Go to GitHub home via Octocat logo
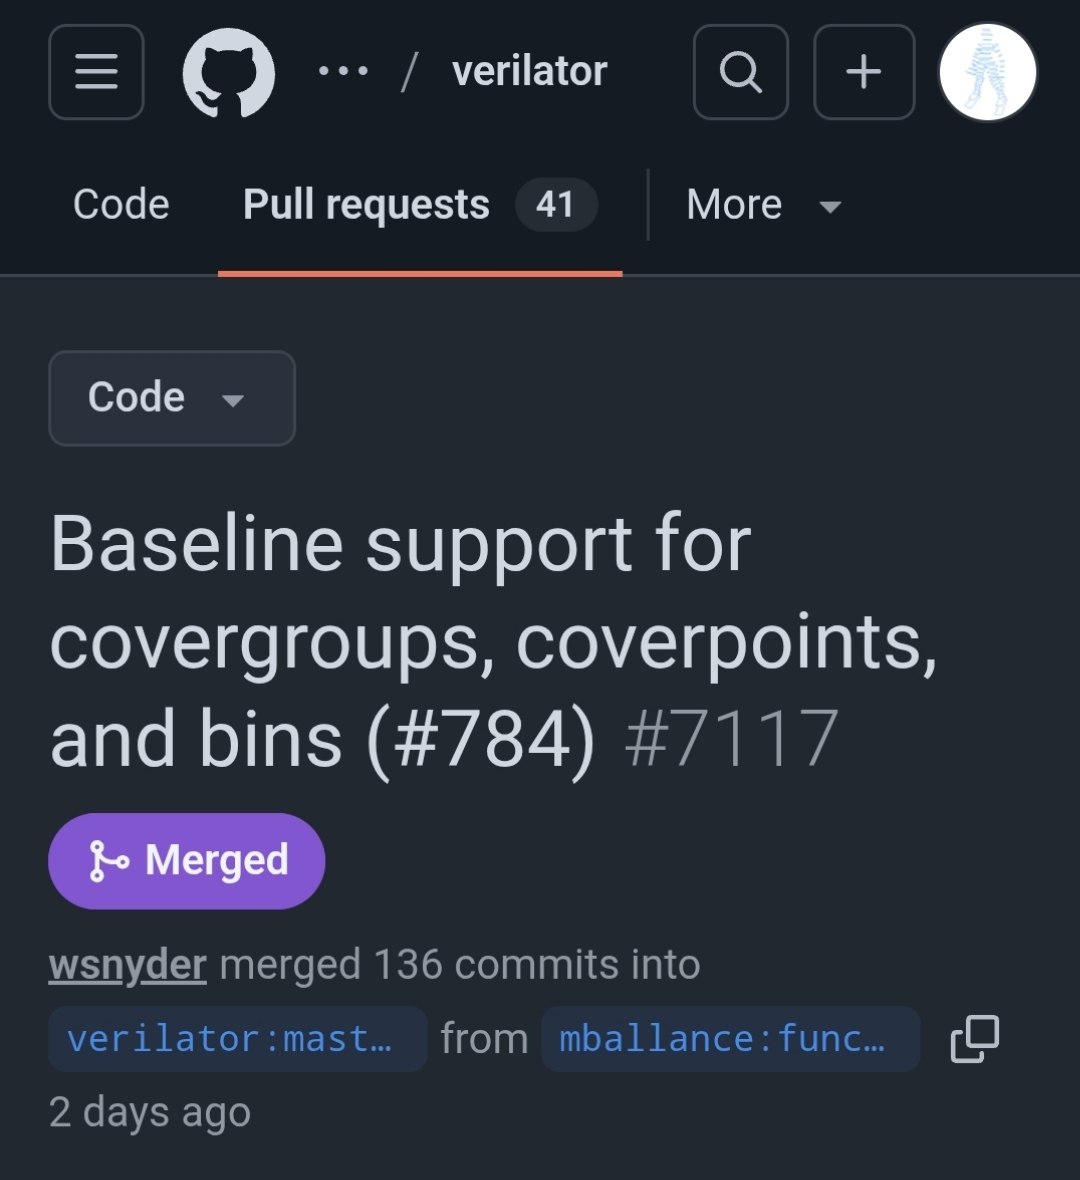 click(229, 72)
